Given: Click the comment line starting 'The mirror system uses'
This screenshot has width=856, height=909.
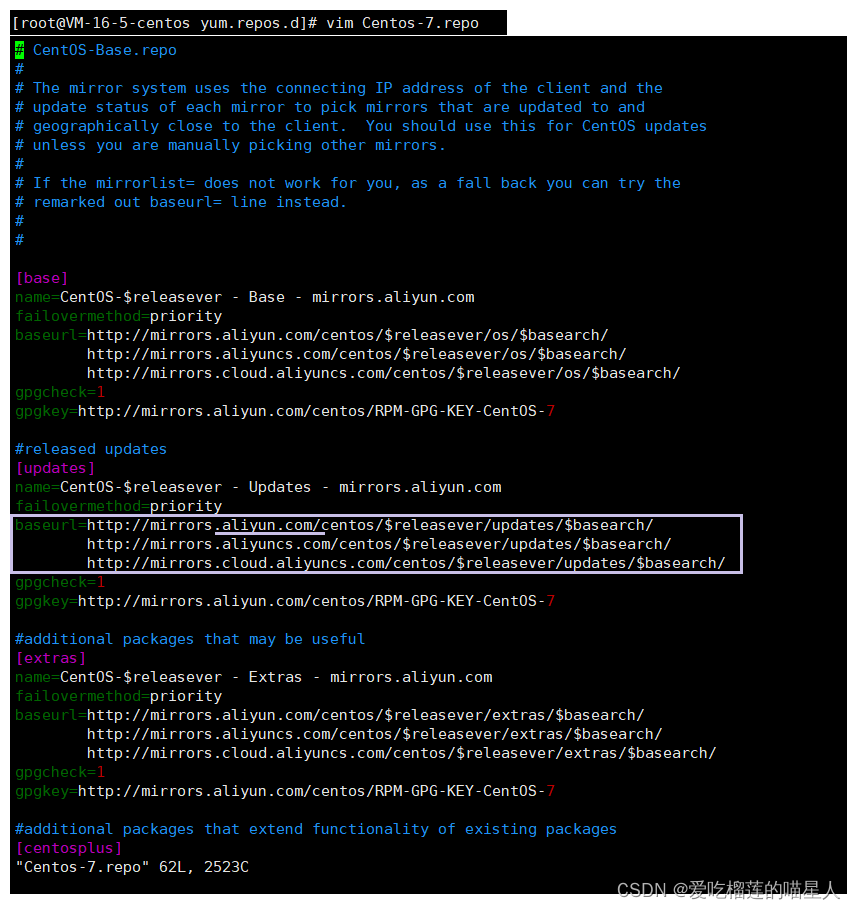Looking at the screenshot, I should pyautogui.click(x=338, y=88).
